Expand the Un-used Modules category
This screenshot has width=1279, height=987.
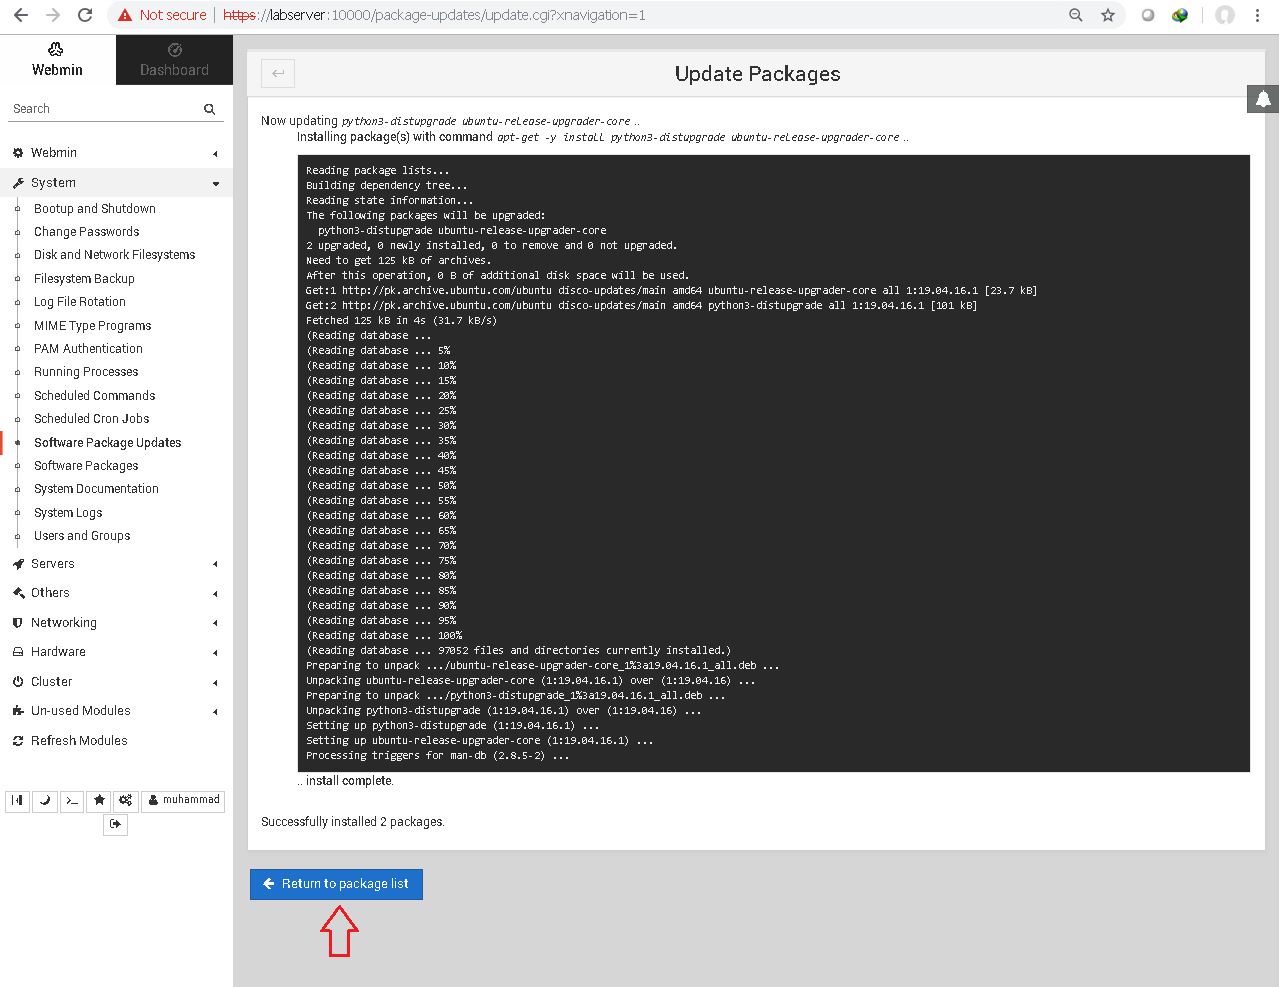[x=116, y=711]
